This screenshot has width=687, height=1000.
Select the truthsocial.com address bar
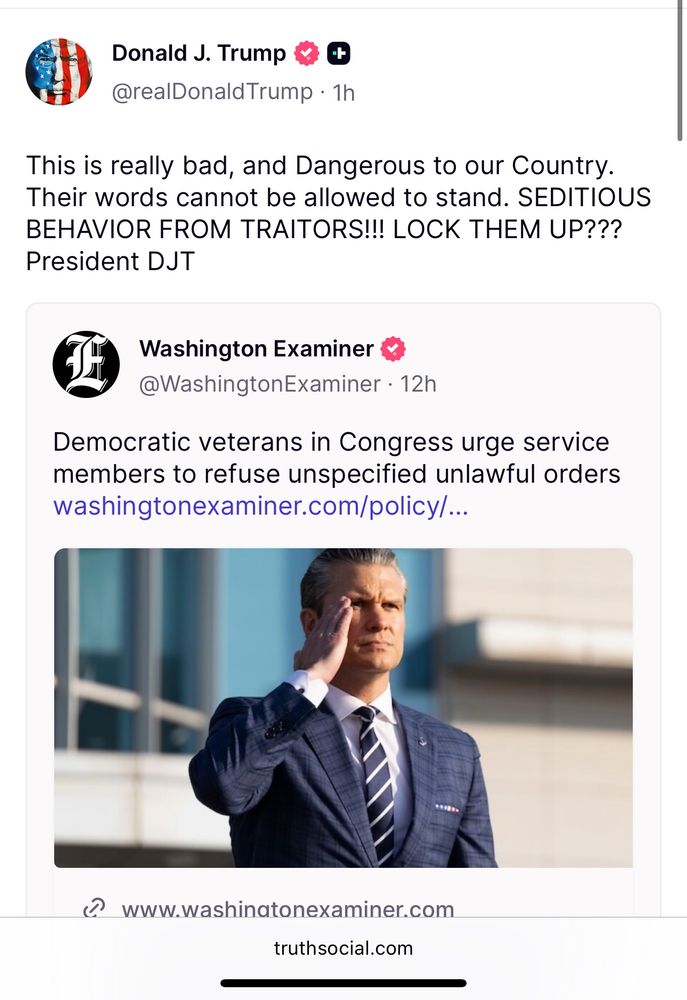point(343,948)
